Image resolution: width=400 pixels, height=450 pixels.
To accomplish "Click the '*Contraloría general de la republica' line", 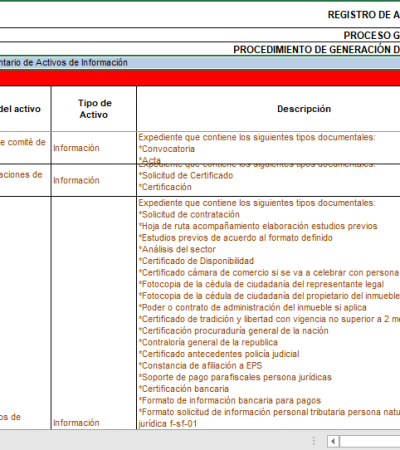I will [208, 342].
